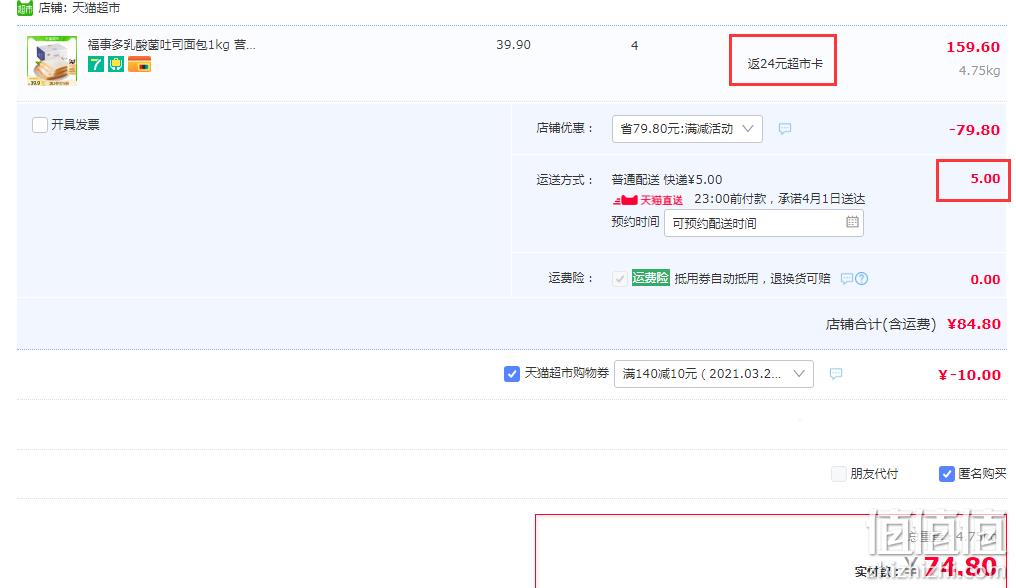Click the comment icon beside coupon dropdown
Screen dimensions: 1016x588
[836, 373]
